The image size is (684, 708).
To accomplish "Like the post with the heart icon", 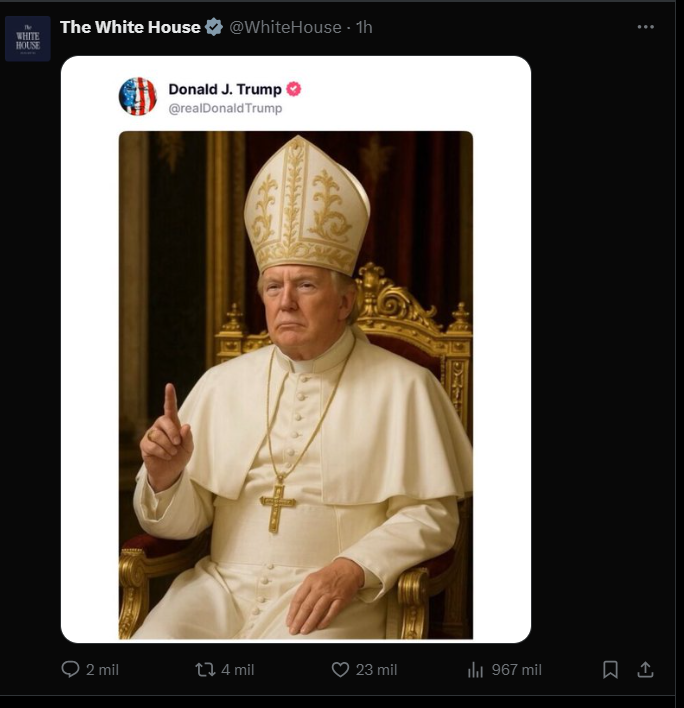I will point(340,669).
